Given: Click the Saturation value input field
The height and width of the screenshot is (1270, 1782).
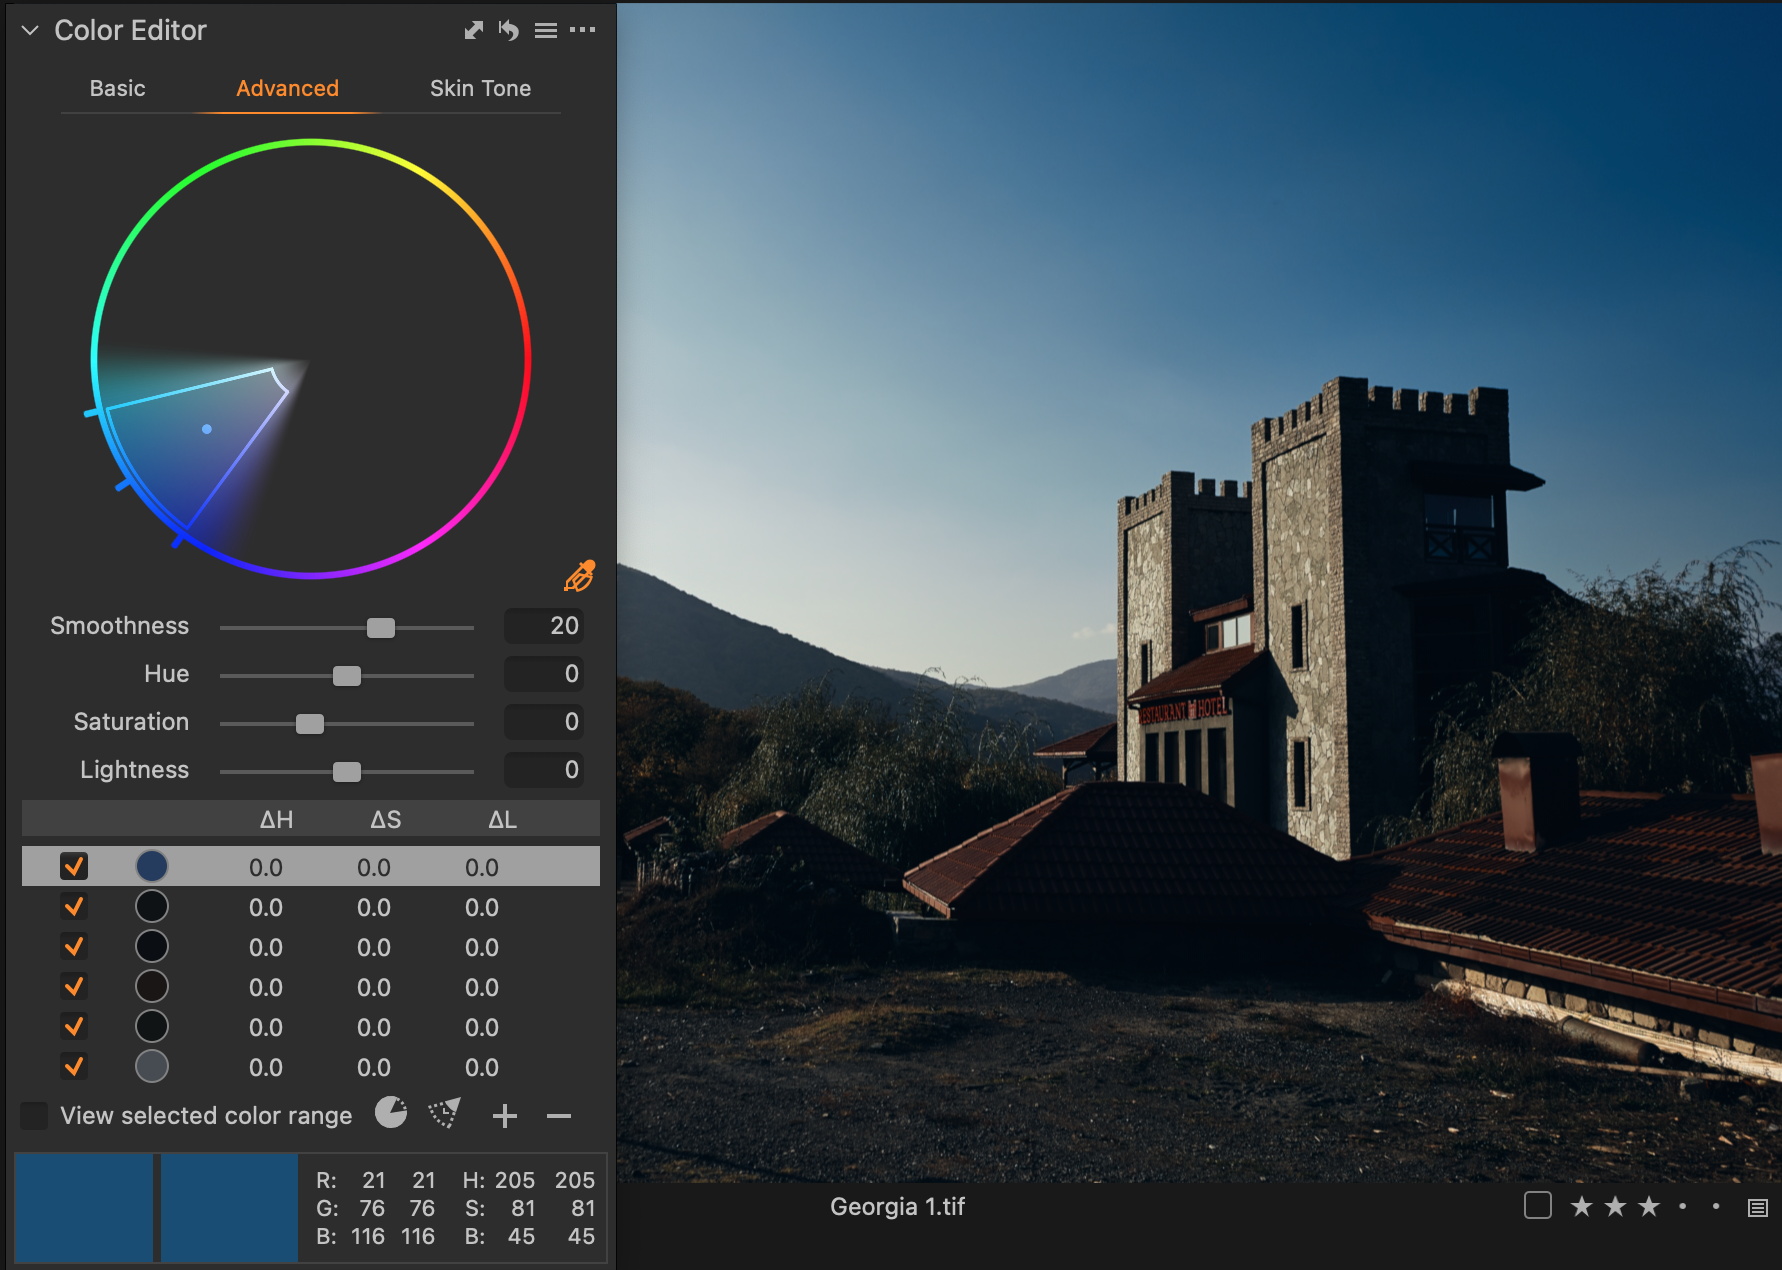Looking at the screenshot, I should tap(543, 721).
